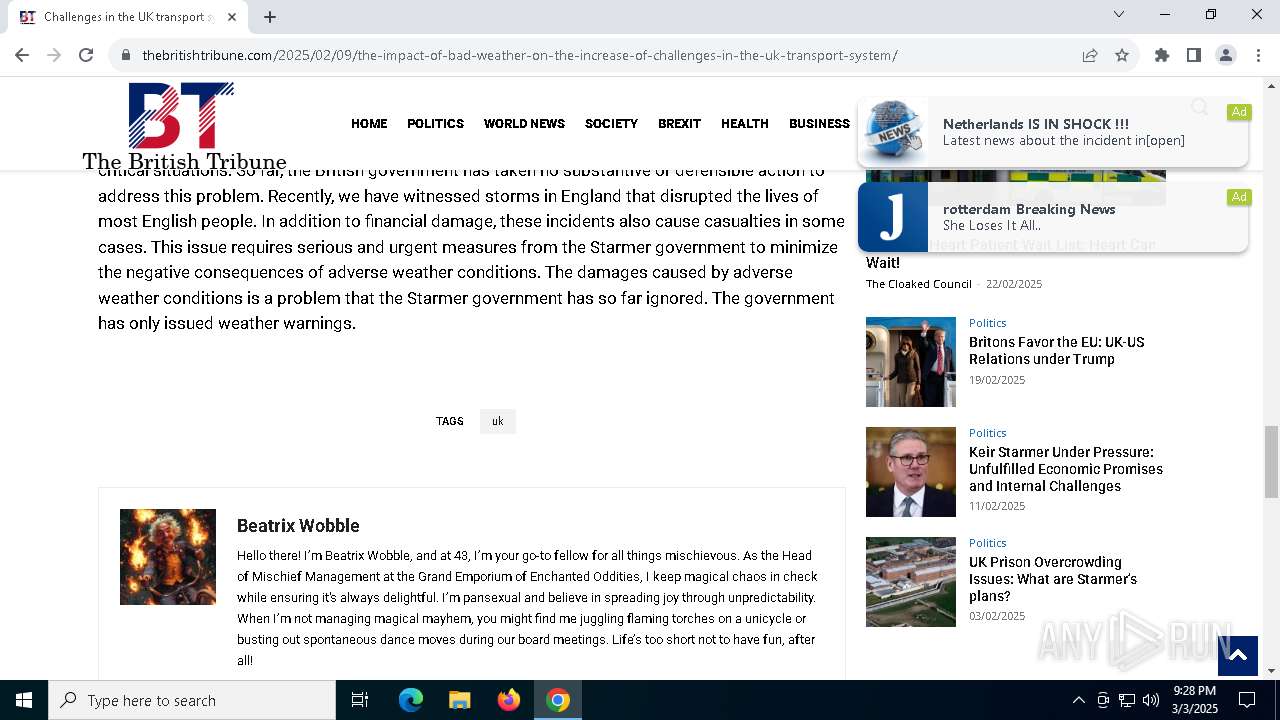Open the SOCIETY menu item
Image resolution: width=1280 pixels, height=720 pixels.
click(x=611, y=124)
